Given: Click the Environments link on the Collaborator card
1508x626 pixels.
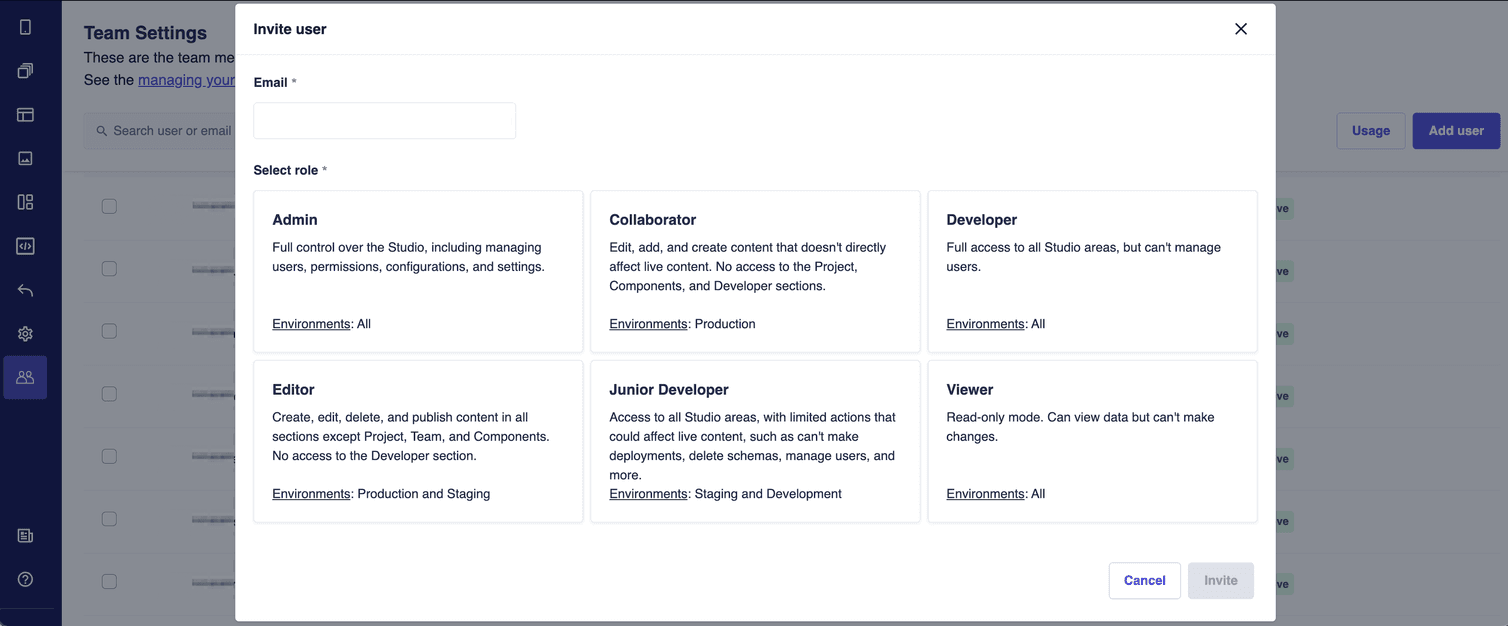Looking at the screenshot, I should [x=648, y=323].
